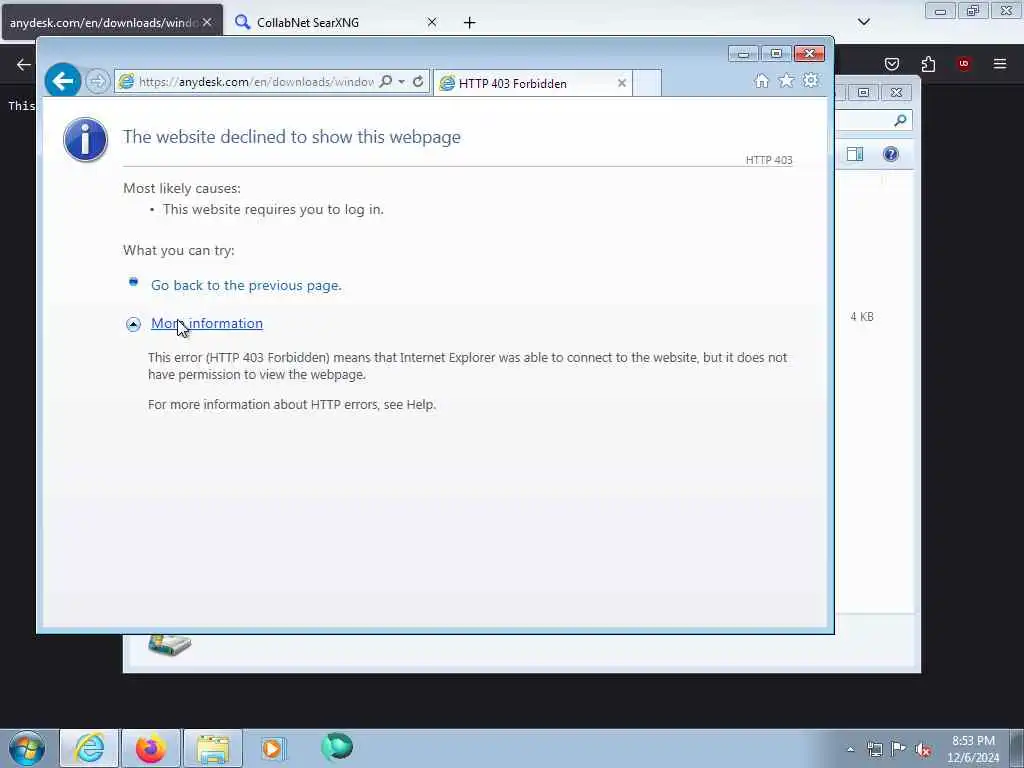Click the IE Home icon

coord(761,81)
